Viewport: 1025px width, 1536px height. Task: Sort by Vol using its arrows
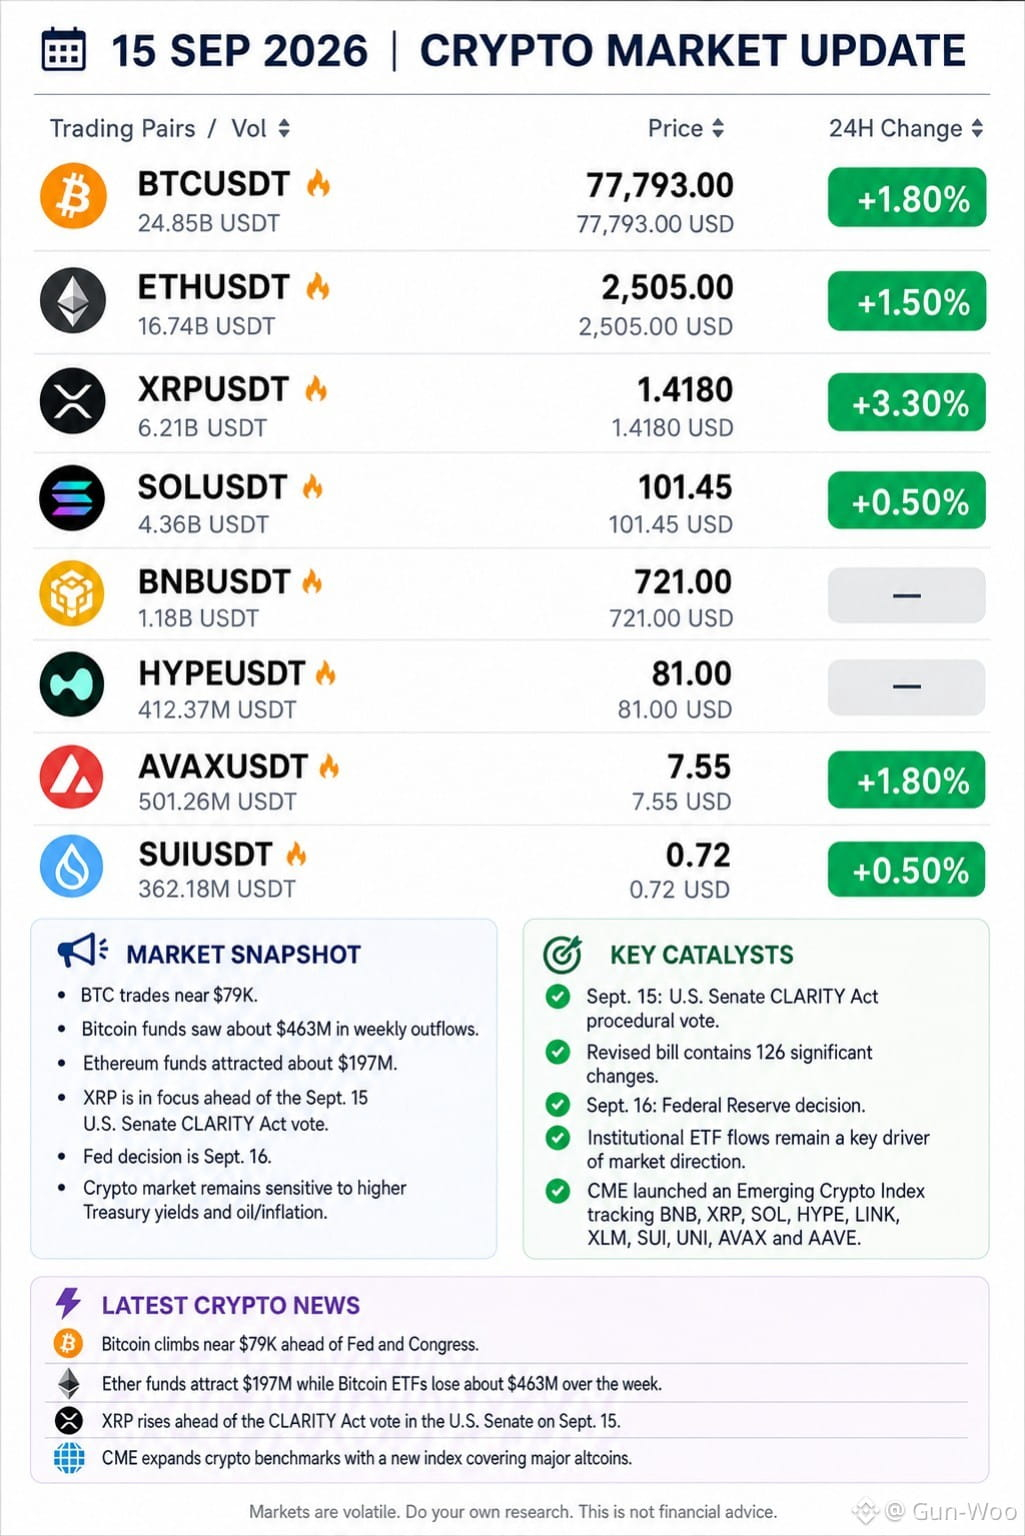(284, 128)
